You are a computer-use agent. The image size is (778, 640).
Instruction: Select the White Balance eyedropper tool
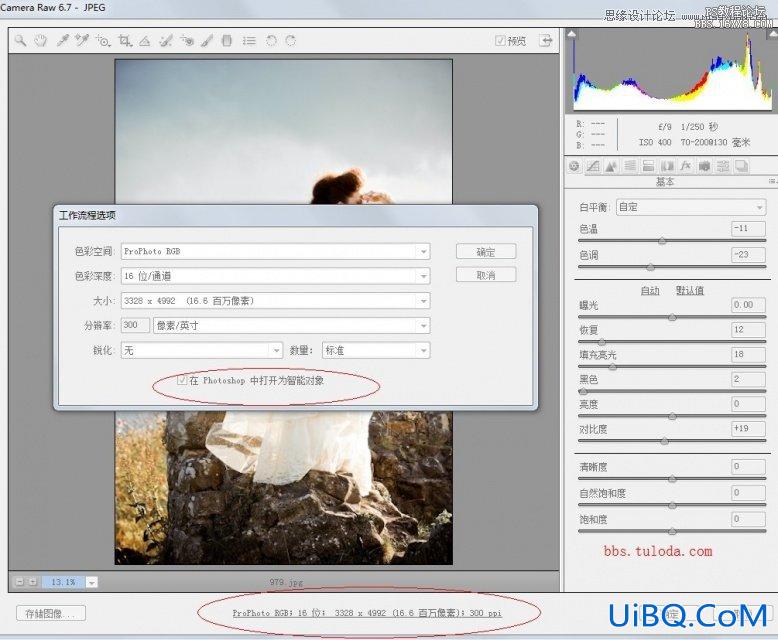(x=62, y=41)
